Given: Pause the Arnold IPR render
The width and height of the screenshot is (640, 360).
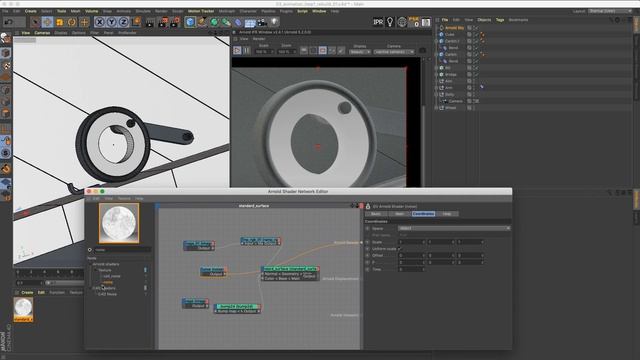Looking at the screenshot, I should [x=247, y=51].
